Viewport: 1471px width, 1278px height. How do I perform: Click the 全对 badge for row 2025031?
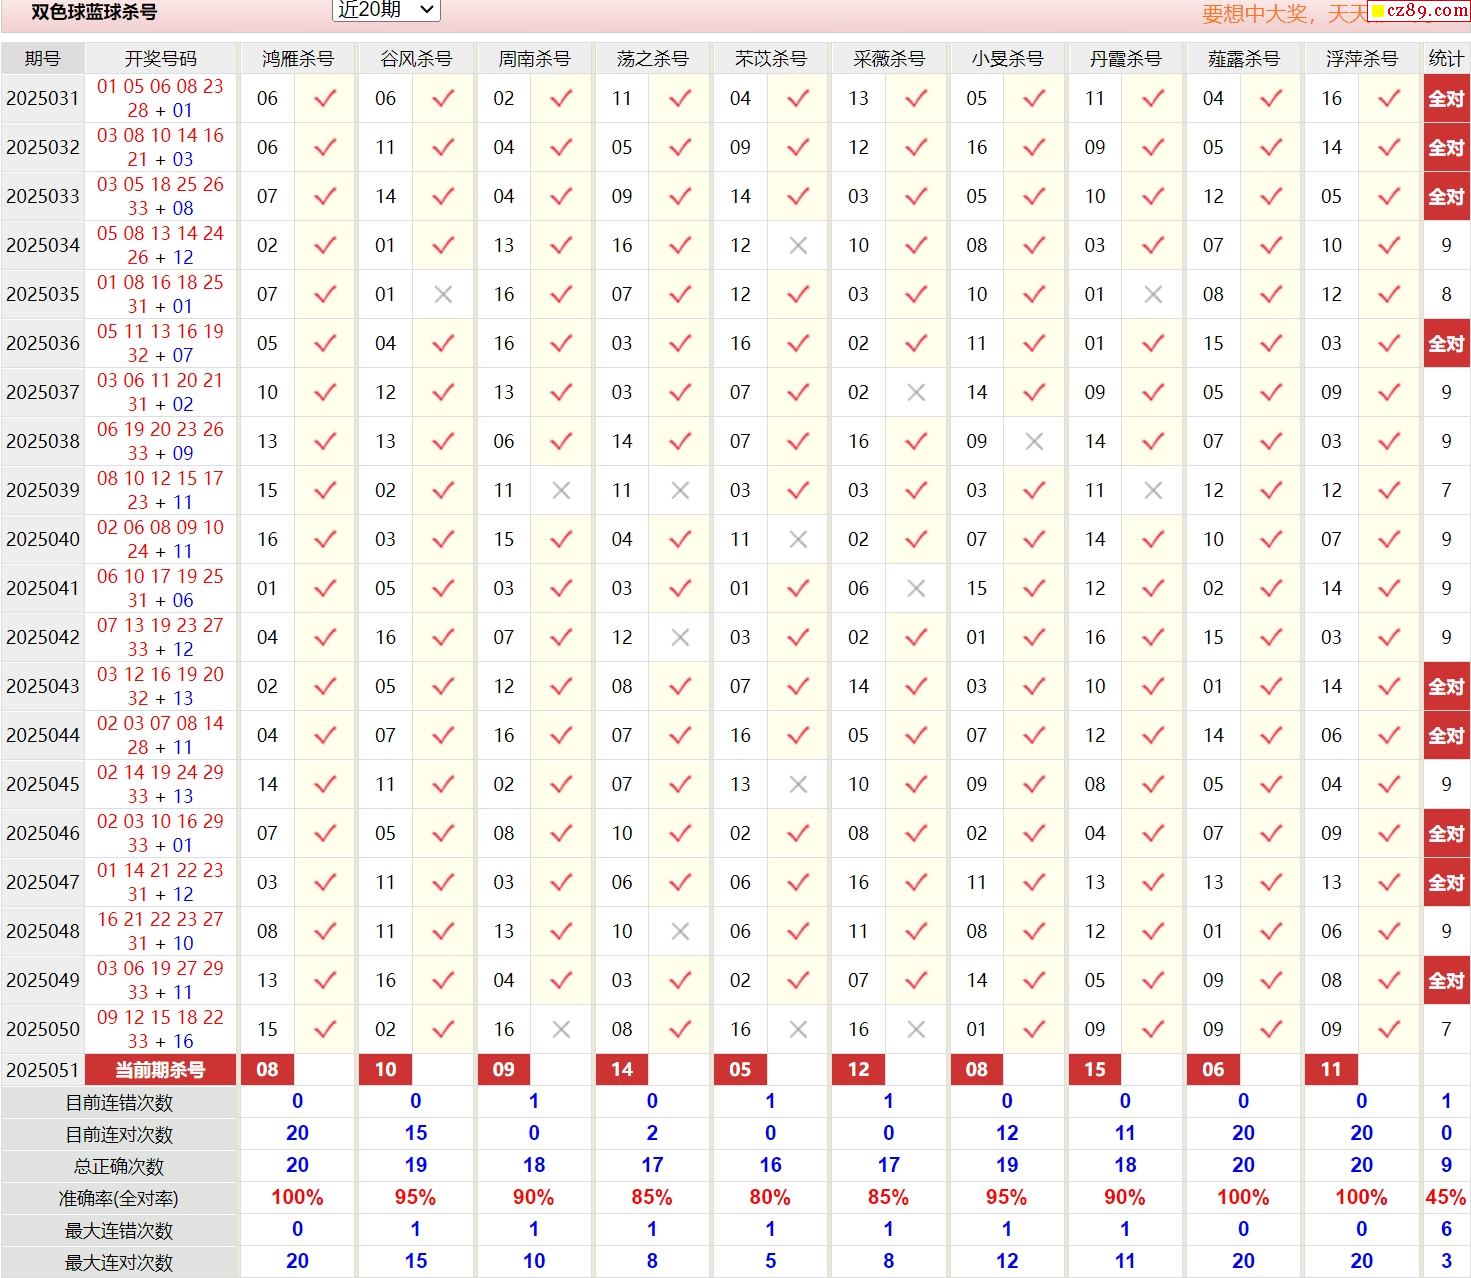coord(1446,99)
